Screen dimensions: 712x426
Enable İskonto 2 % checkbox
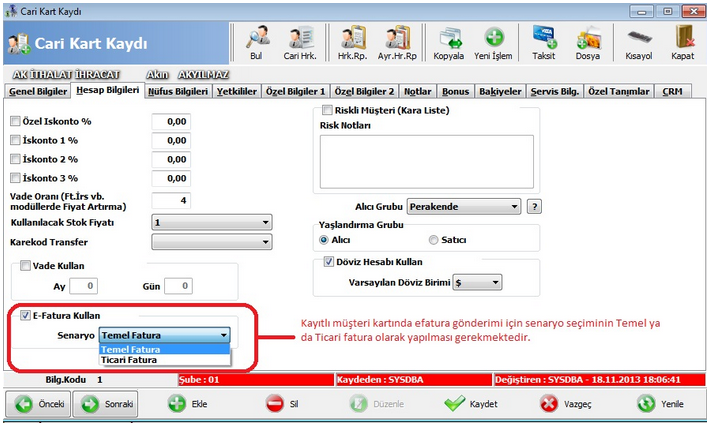click(x=15, y=159)
